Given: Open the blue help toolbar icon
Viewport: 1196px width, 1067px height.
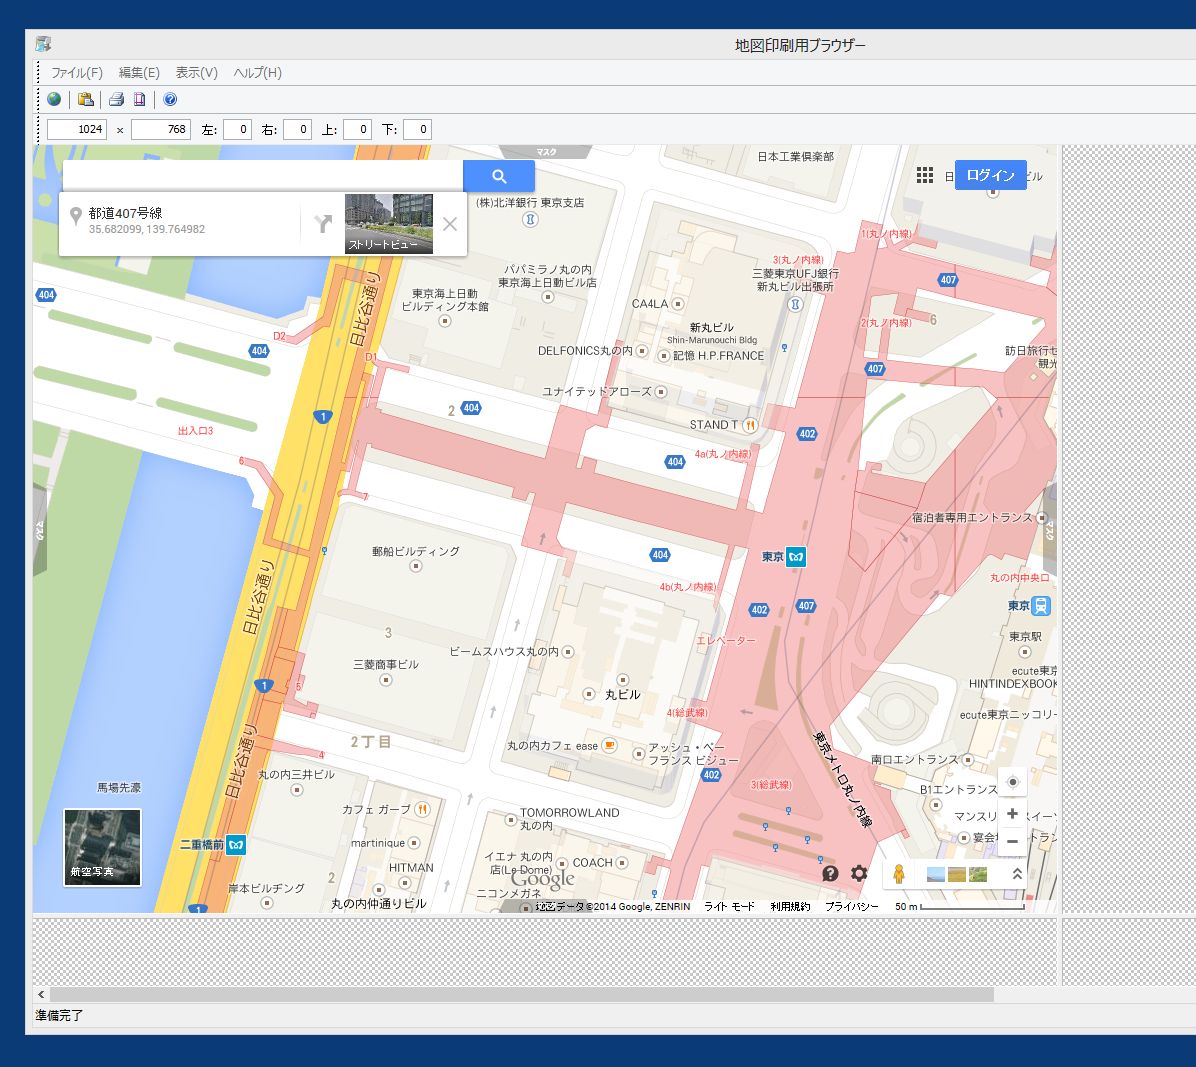Looking at the screenshot, I should [x=170, y=99].
